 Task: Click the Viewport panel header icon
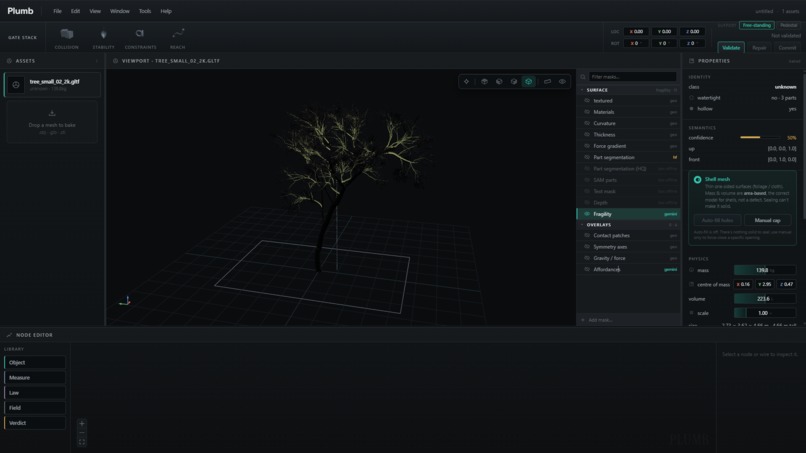(115, 61)
